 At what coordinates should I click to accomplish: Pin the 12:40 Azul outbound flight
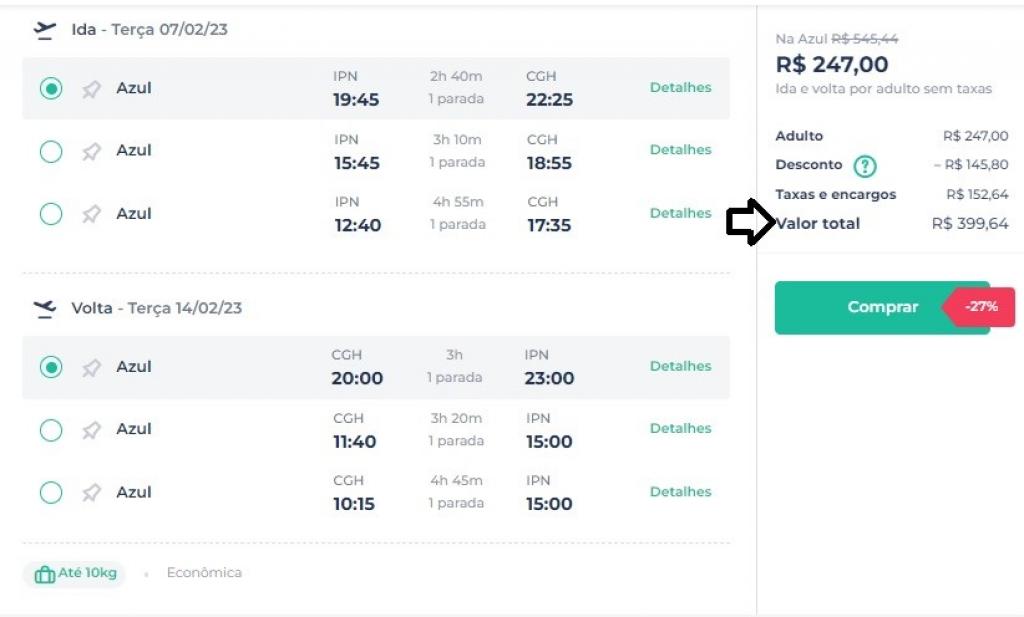coord(91,214)
